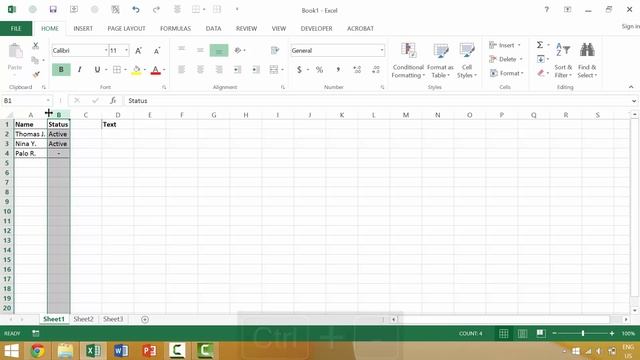
Task: Open the FILE tab
Action: [x=16, y=29]
